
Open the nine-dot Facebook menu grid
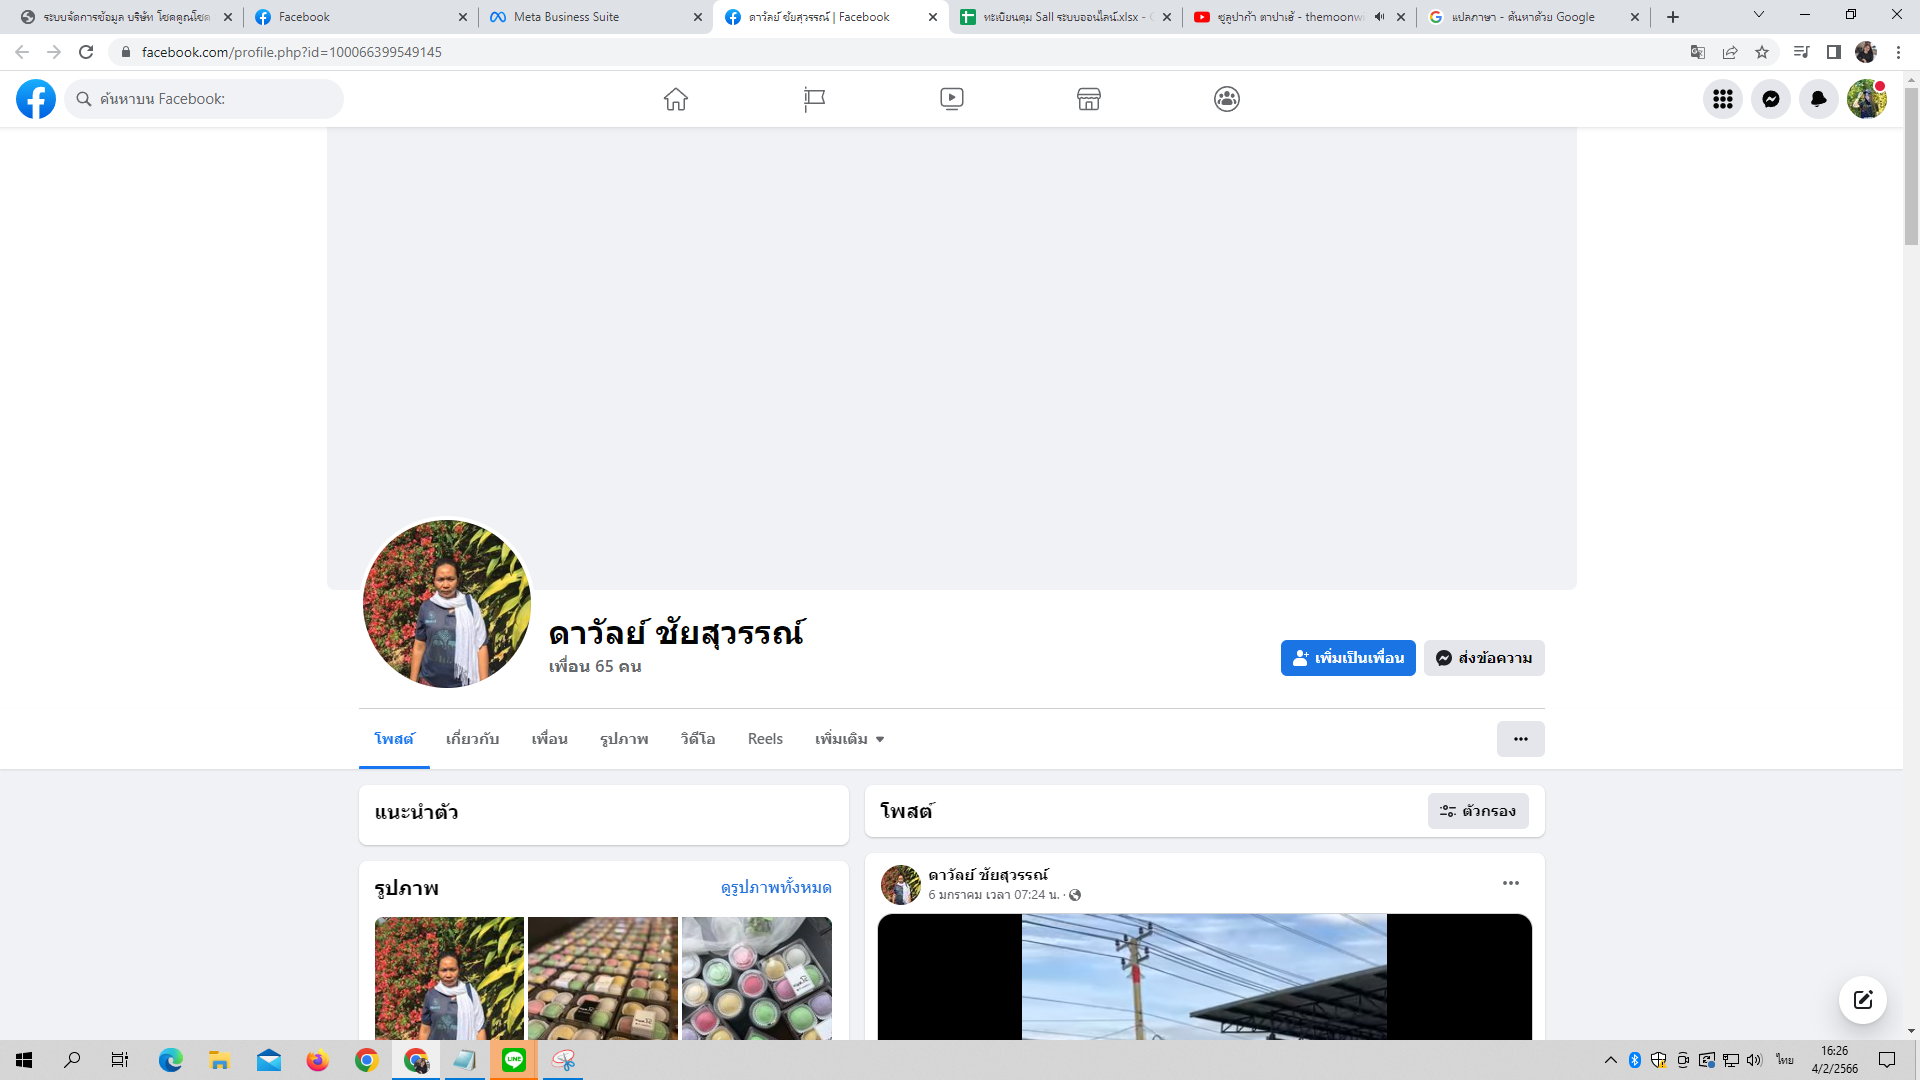[1722, 99]
